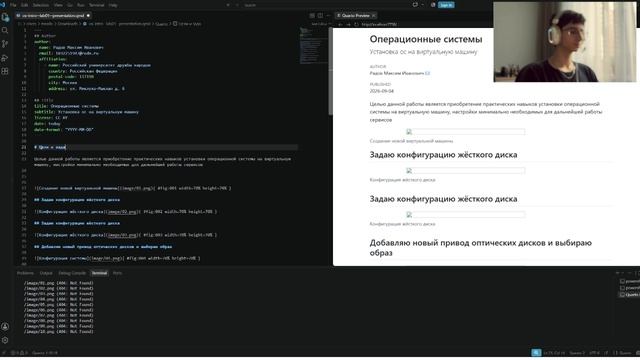Click the first 'Задаю конфигурацию жёсткого диска' preview heading
640x360 pixels.
(443, 155)
